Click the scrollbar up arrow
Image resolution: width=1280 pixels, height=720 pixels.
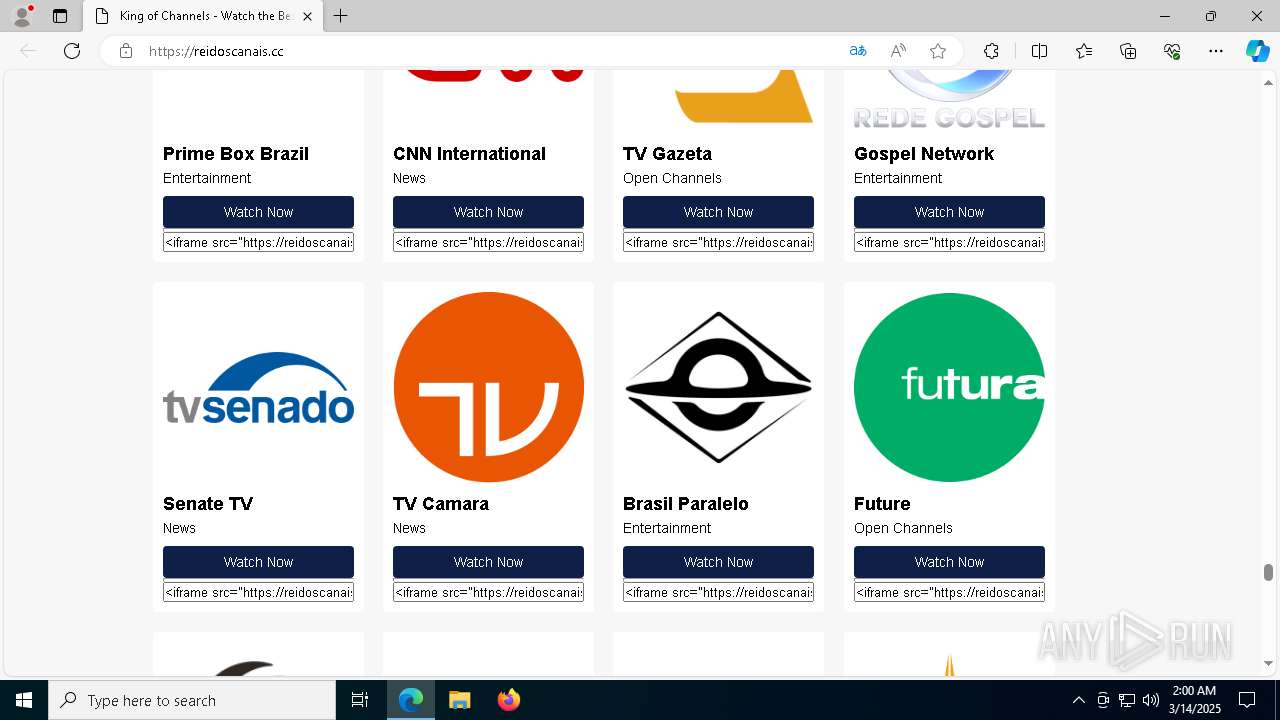[1268, 82]
